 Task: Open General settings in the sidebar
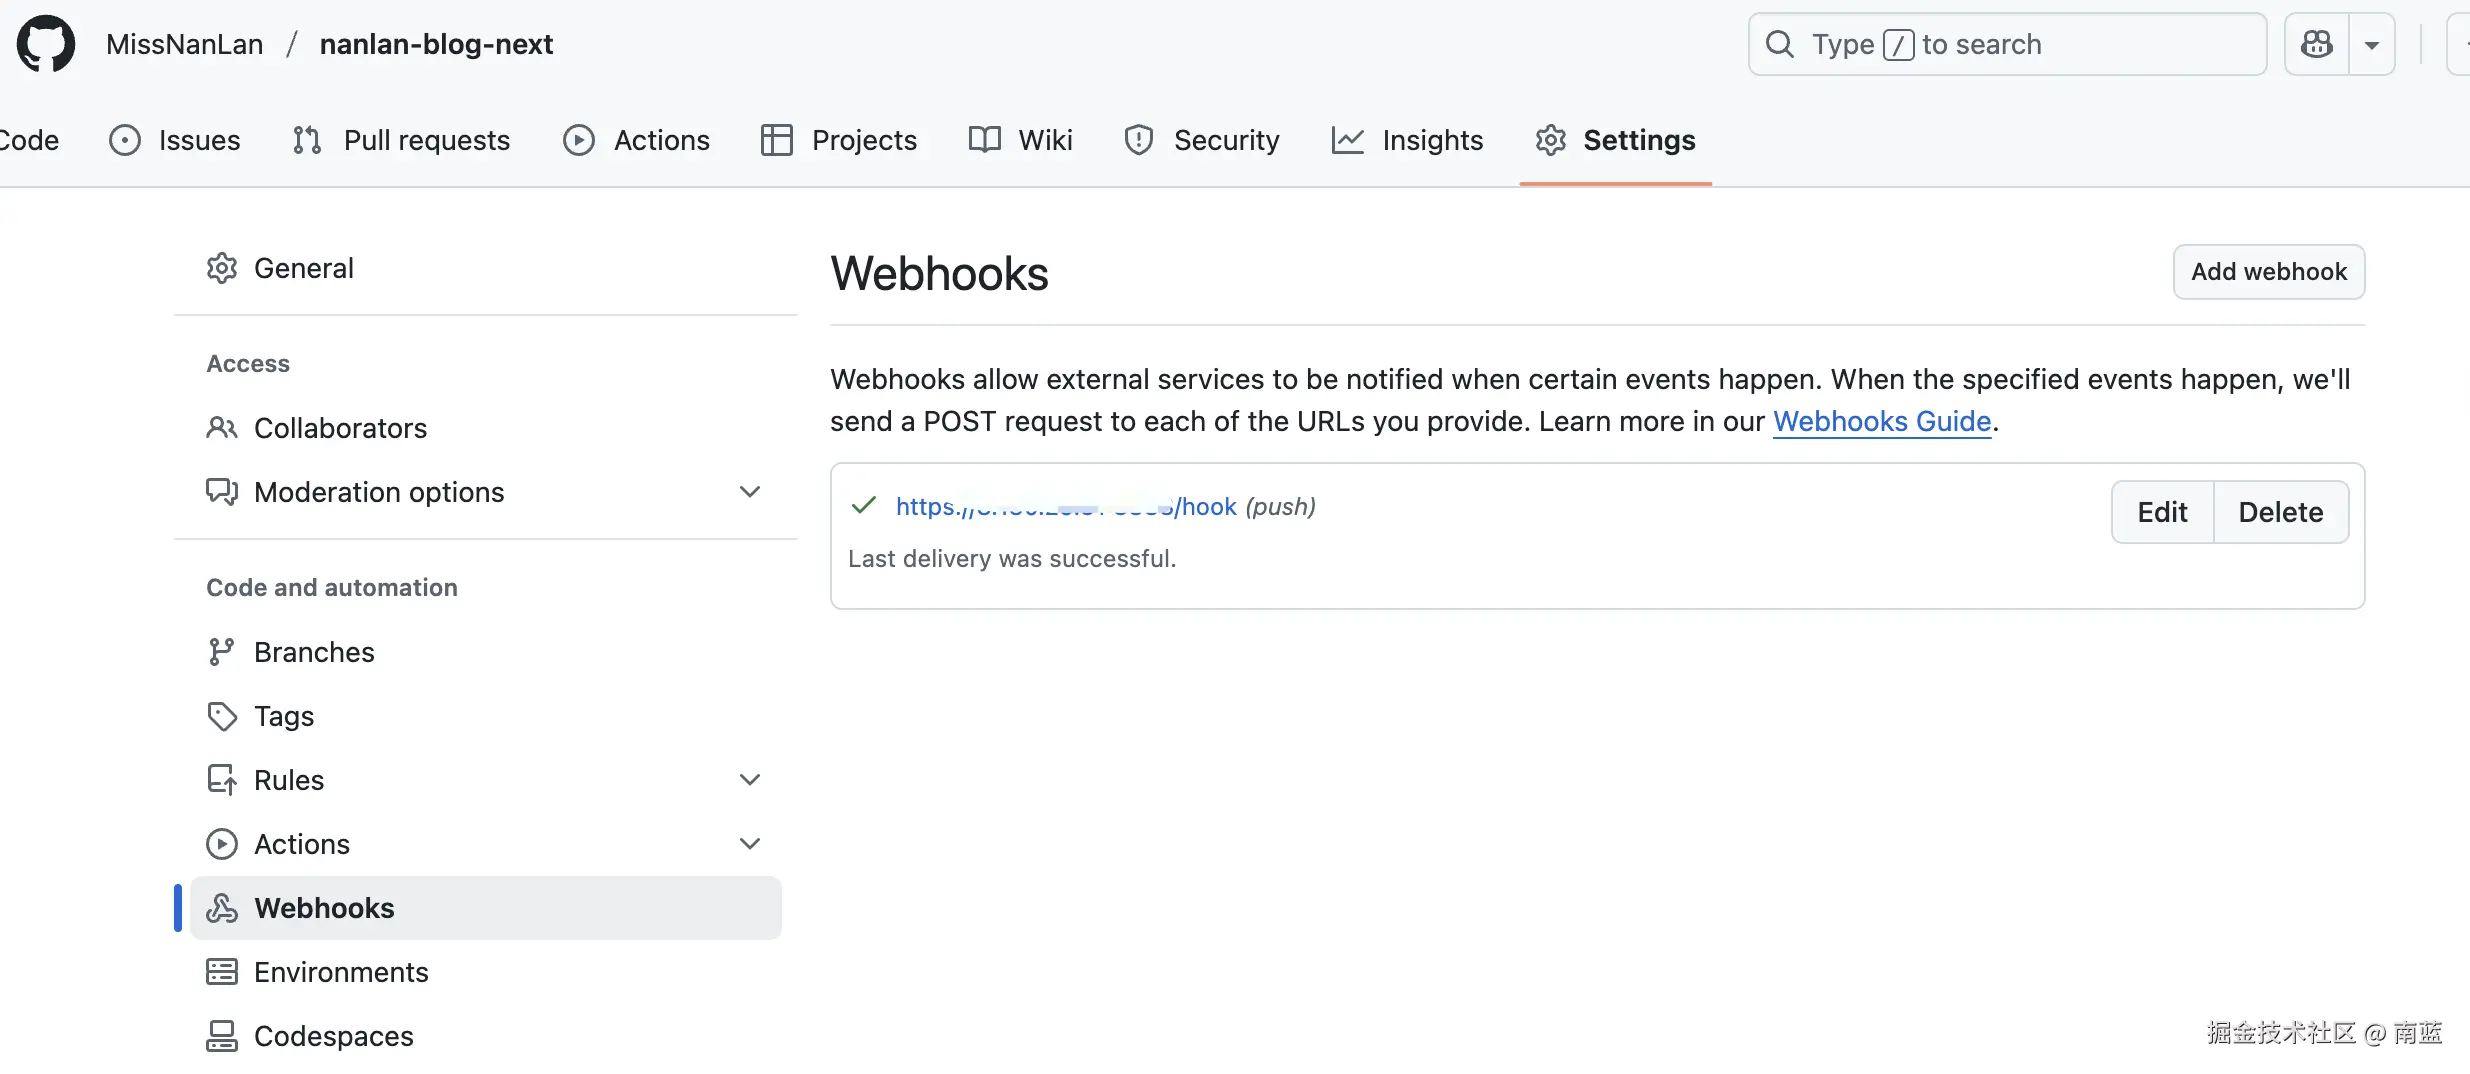(x=303, y=268)
